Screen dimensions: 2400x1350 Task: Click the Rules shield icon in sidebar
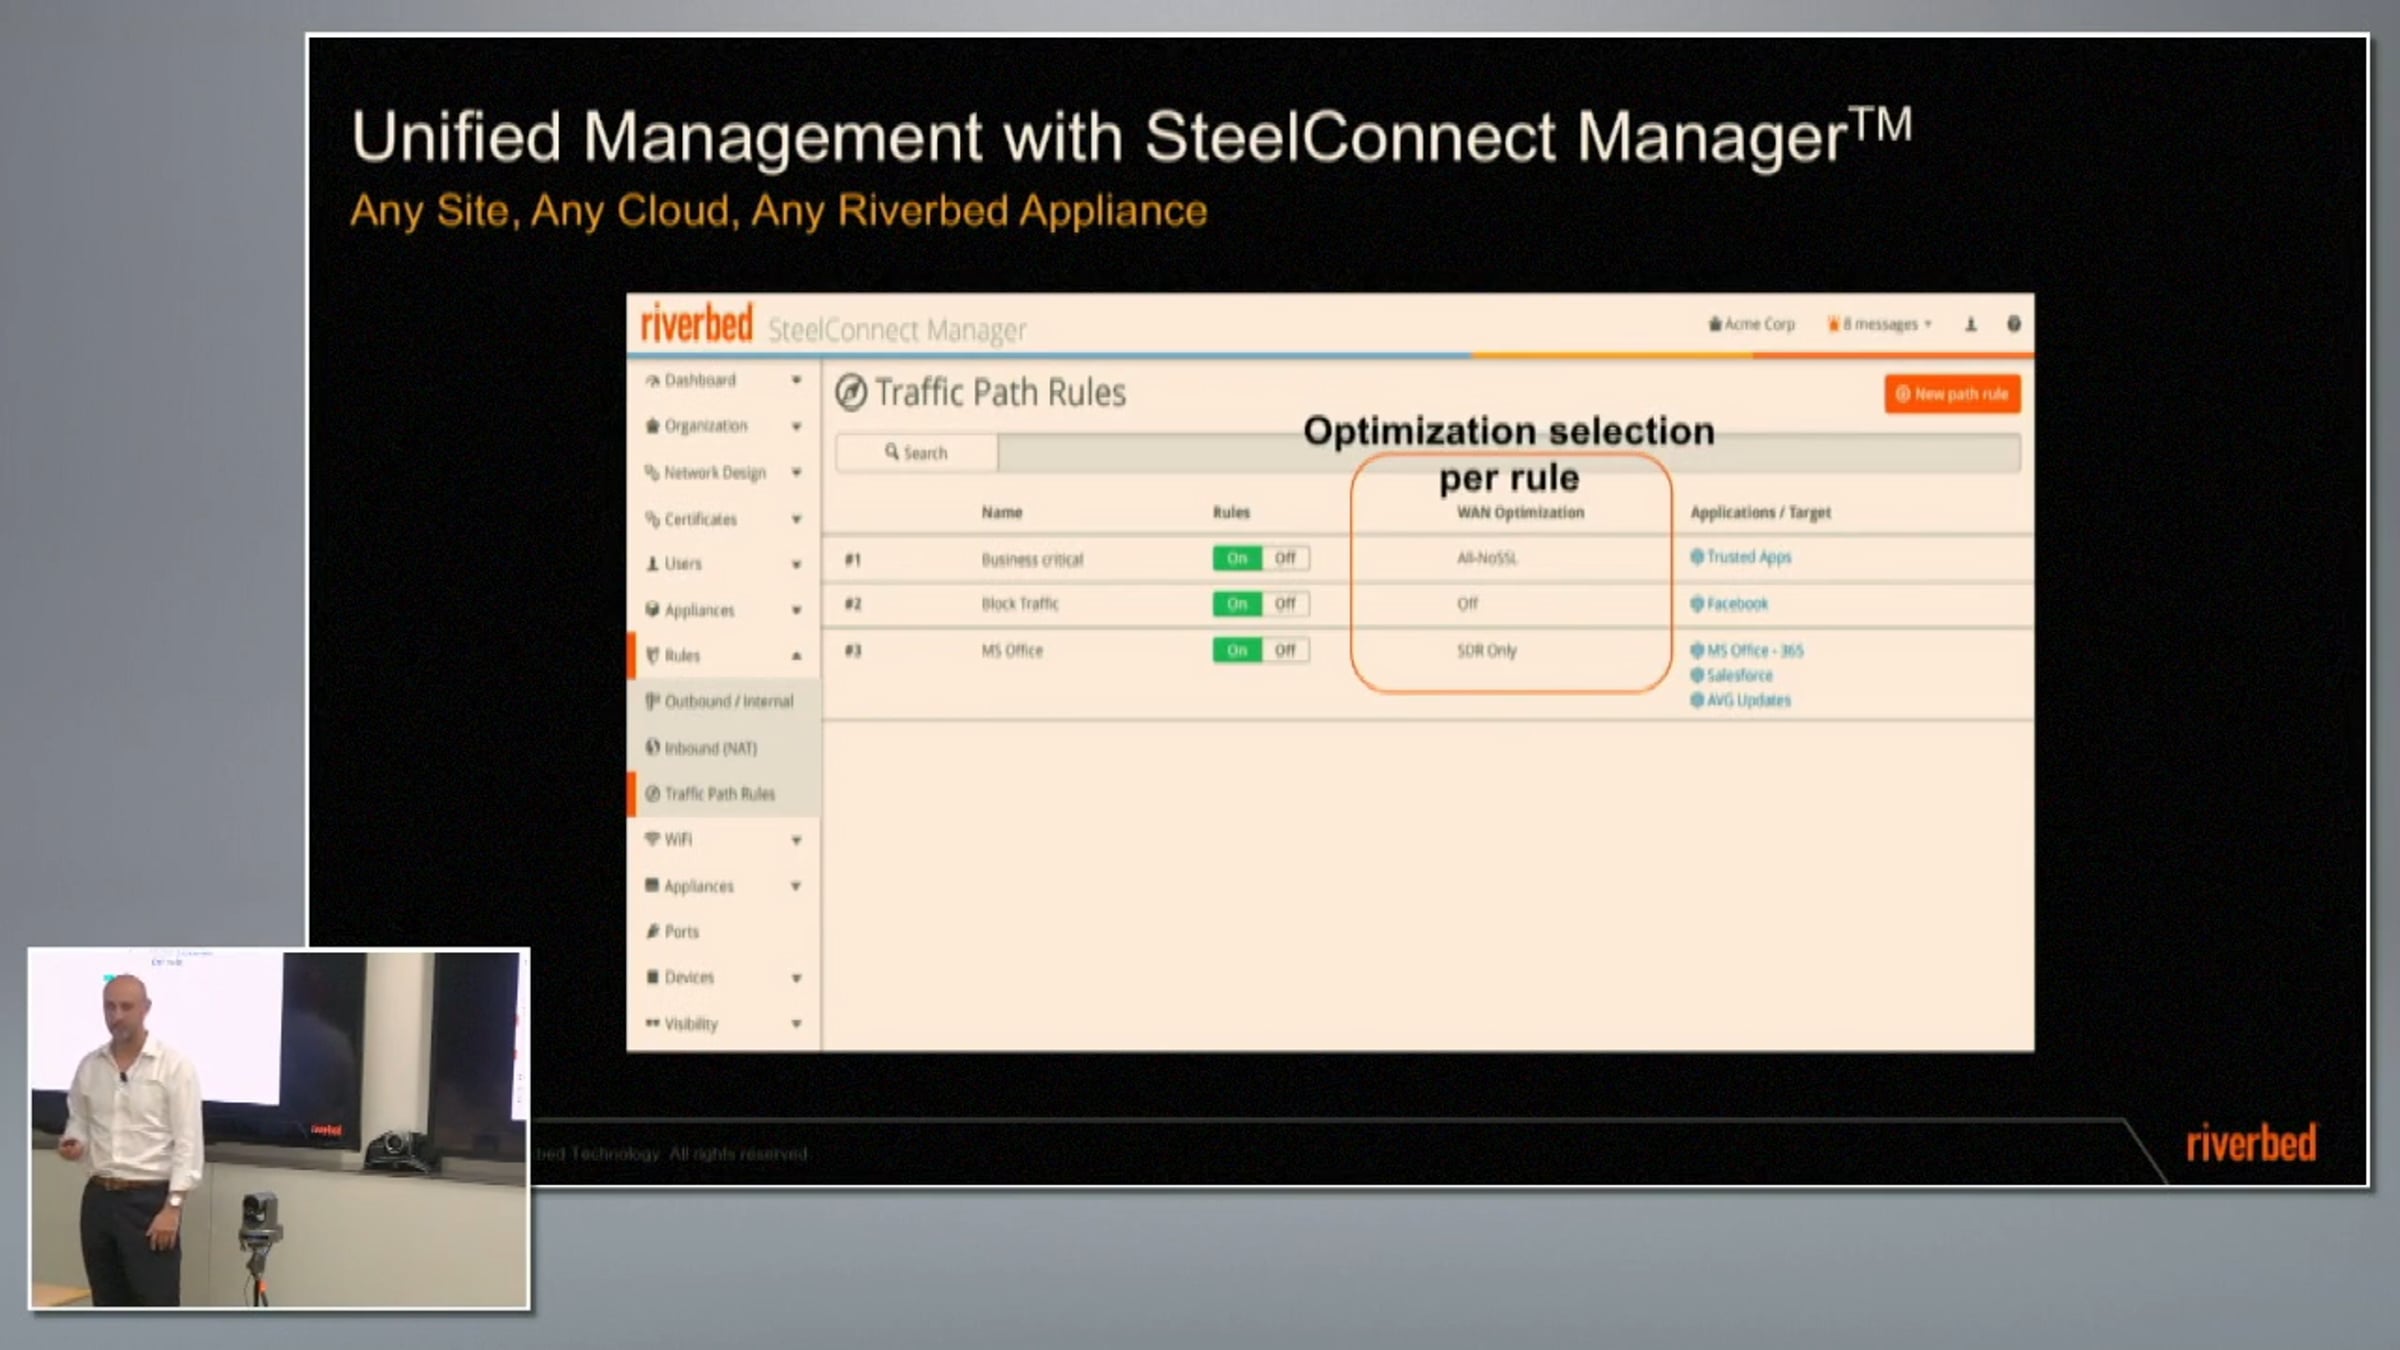click(653, 656)
